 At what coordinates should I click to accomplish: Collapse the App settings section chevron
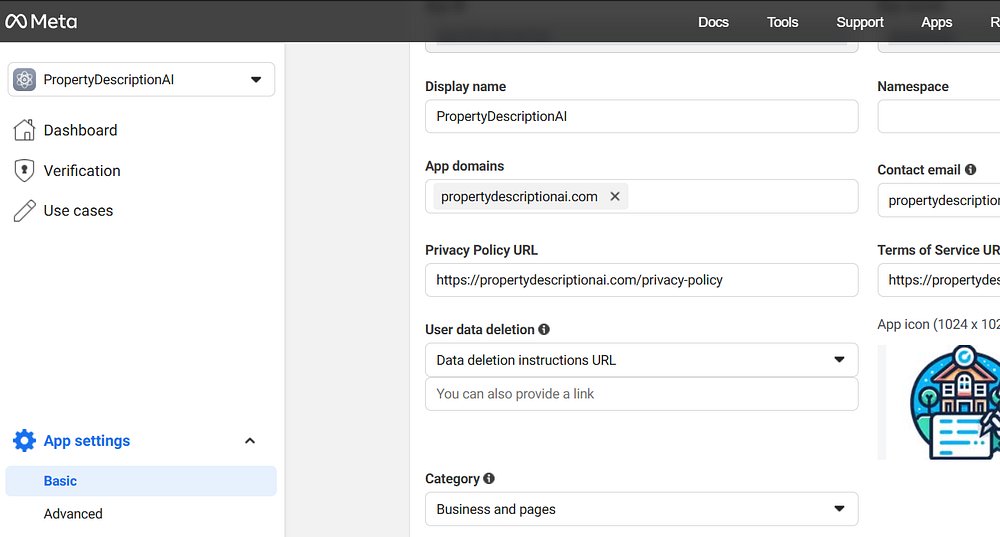pyautogui.click(x=250, y=441)
